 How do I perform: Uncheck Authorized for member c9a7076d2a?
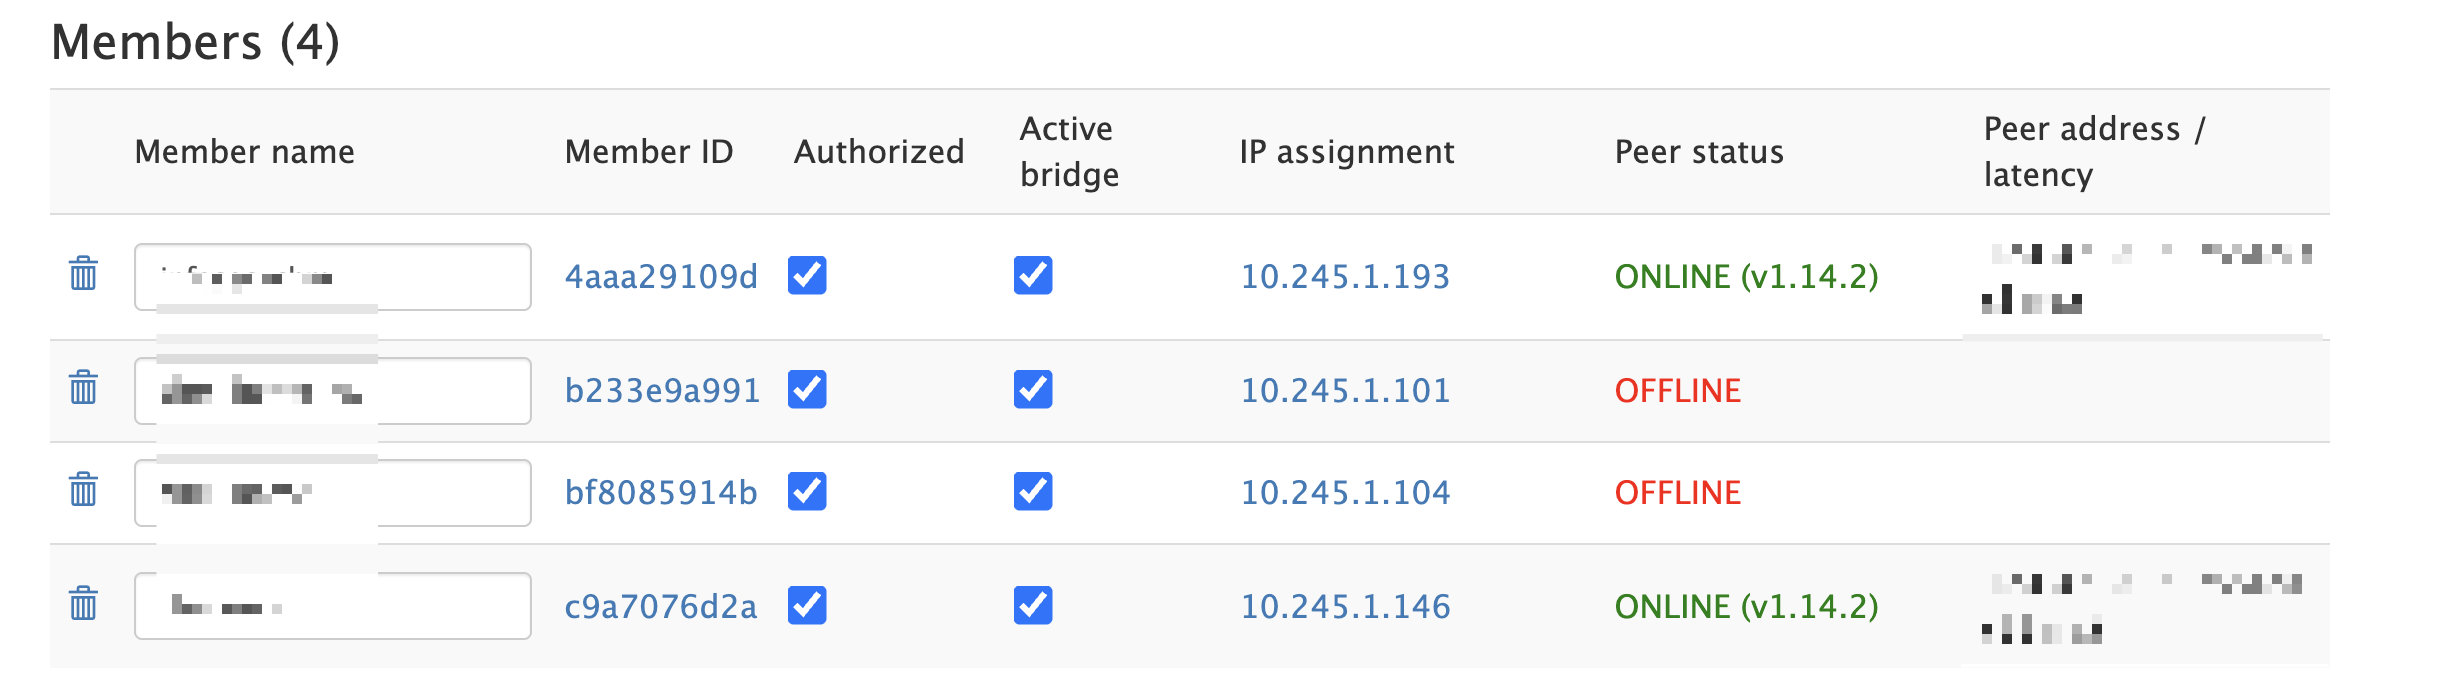pyautogui.click(x=807, y=605)
